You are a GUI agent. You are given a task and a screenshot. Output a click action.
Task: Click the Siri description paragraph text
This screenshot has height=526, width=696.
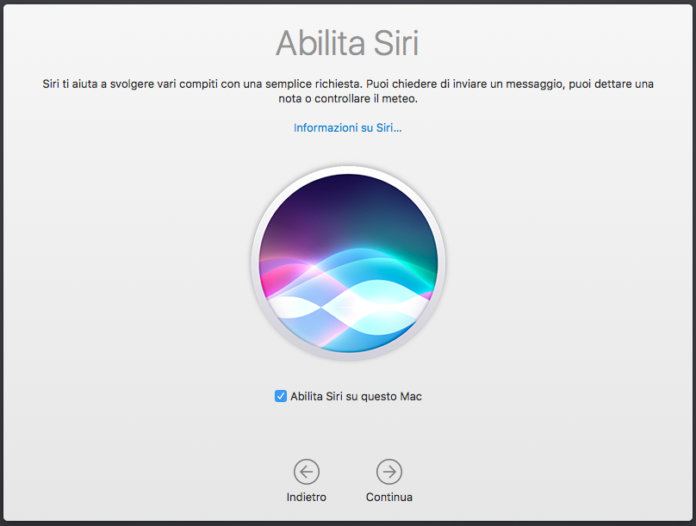coord(348,91)
